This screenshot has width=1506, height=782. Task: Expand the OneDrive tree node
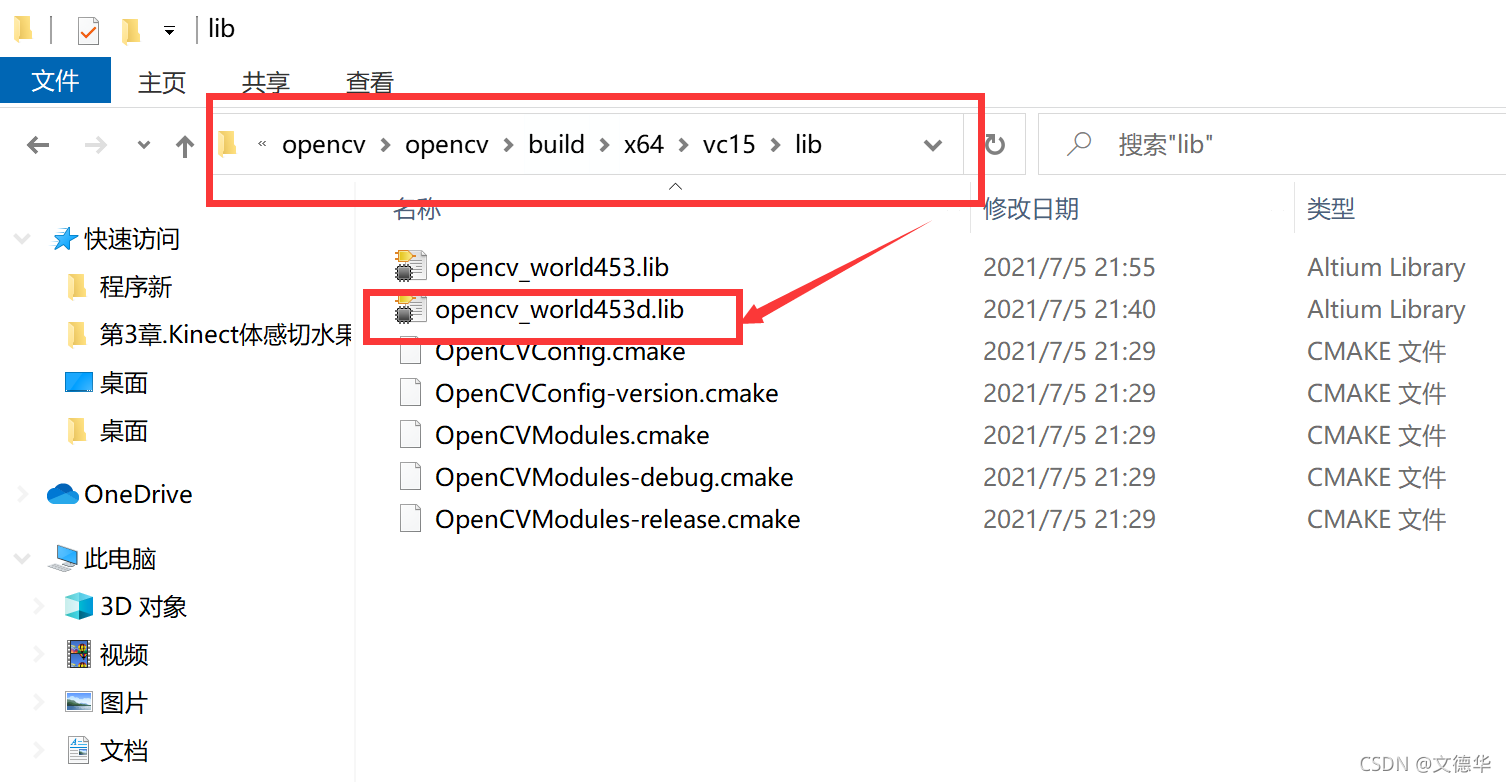pyautogui.click(x=22, y=494)
